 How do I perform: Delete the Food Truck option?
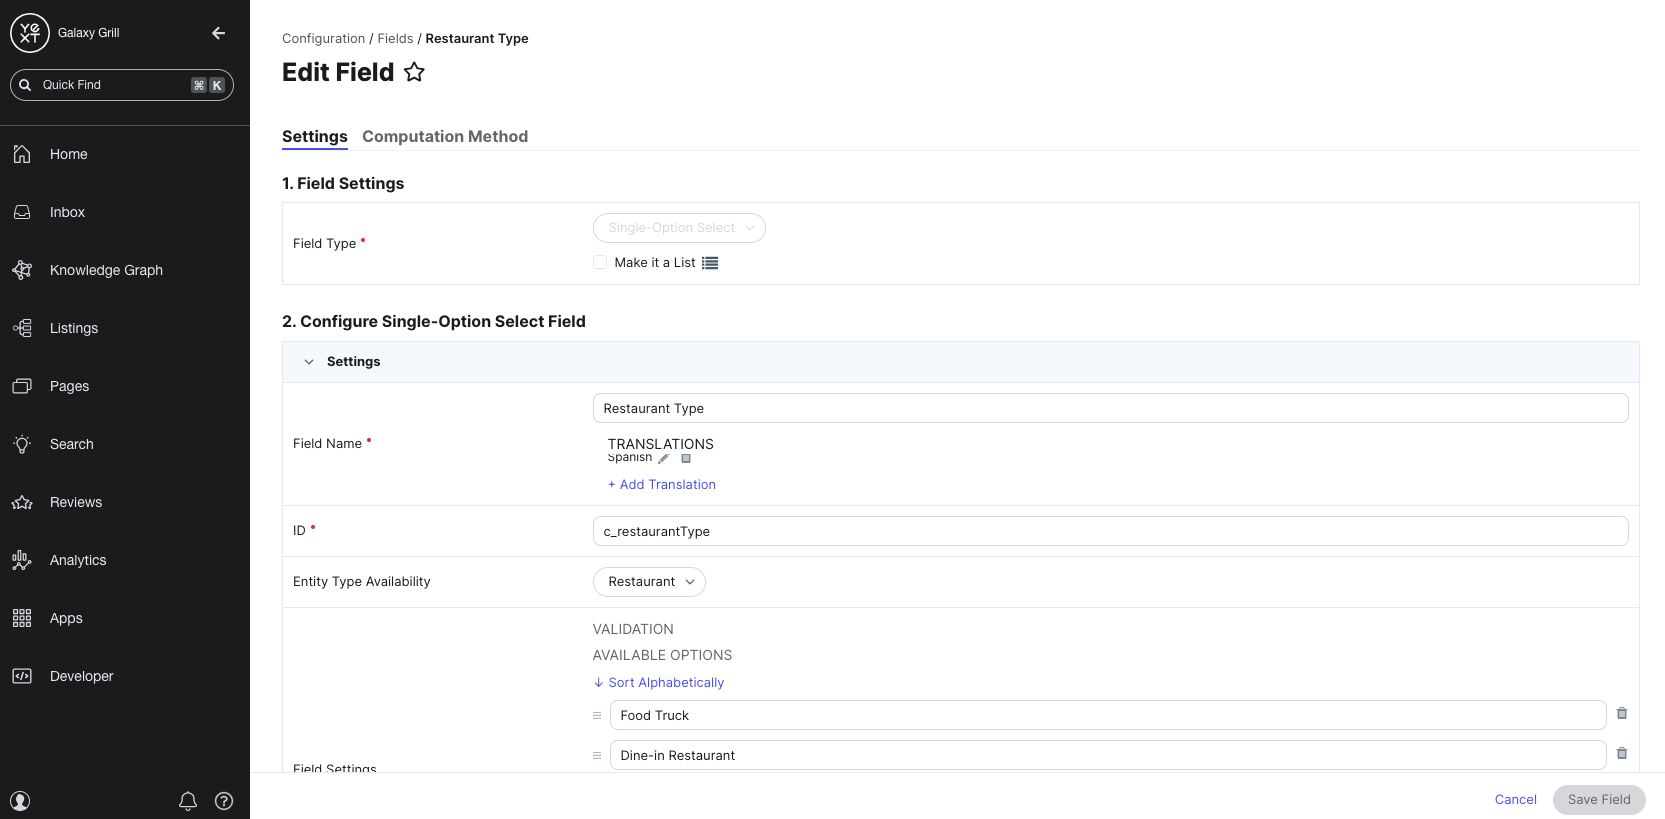(x=1622, y=714)
